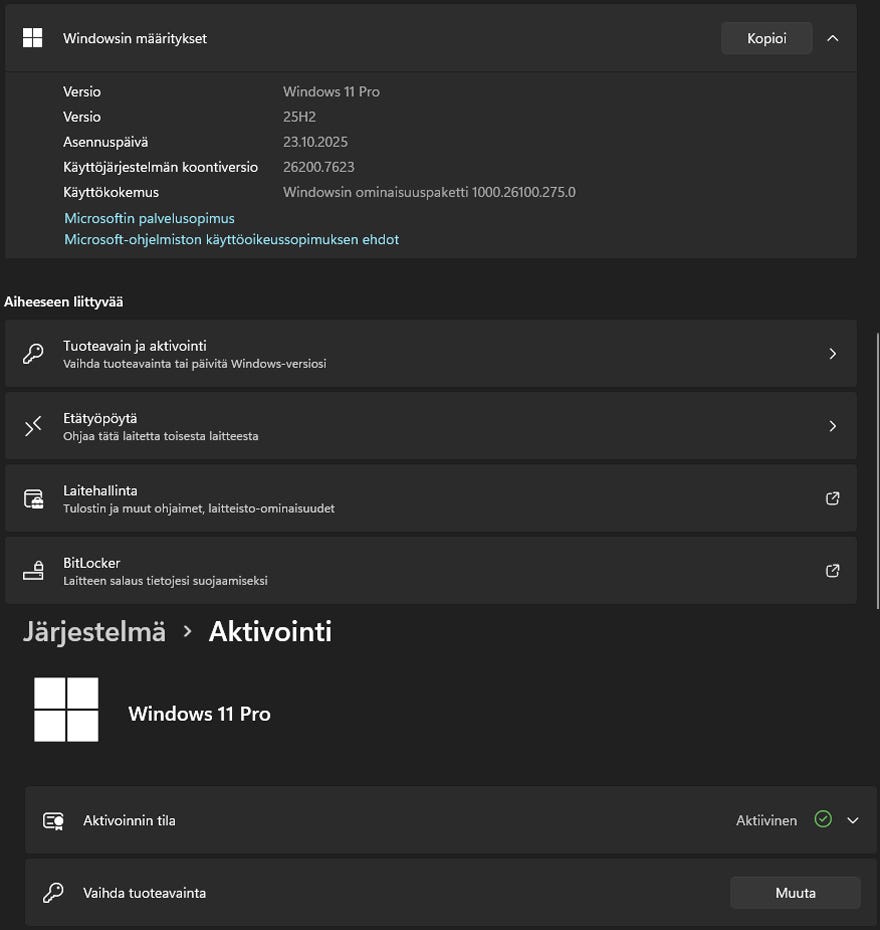Click the external link icon on BitLocker

[832, 571]
